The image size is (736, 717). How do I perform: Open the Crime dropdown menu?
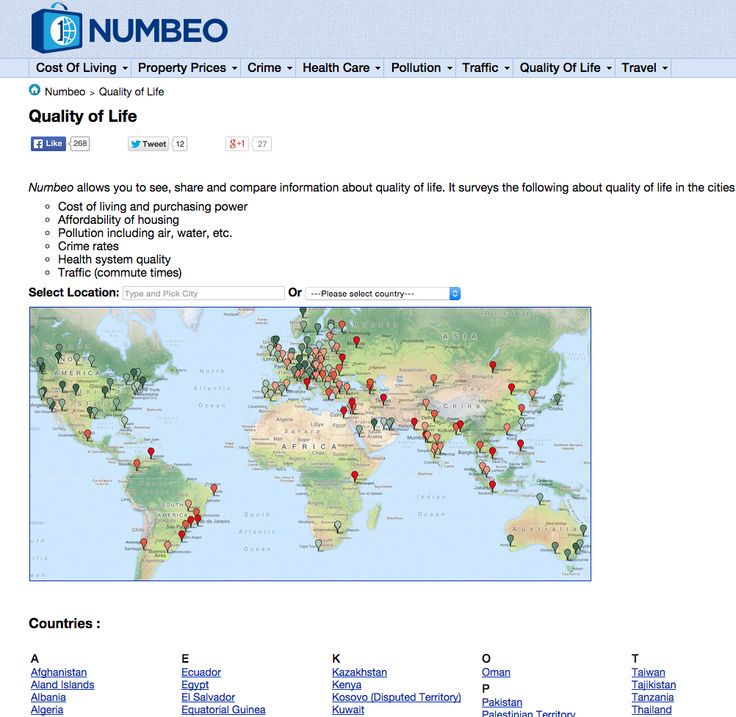270,68
